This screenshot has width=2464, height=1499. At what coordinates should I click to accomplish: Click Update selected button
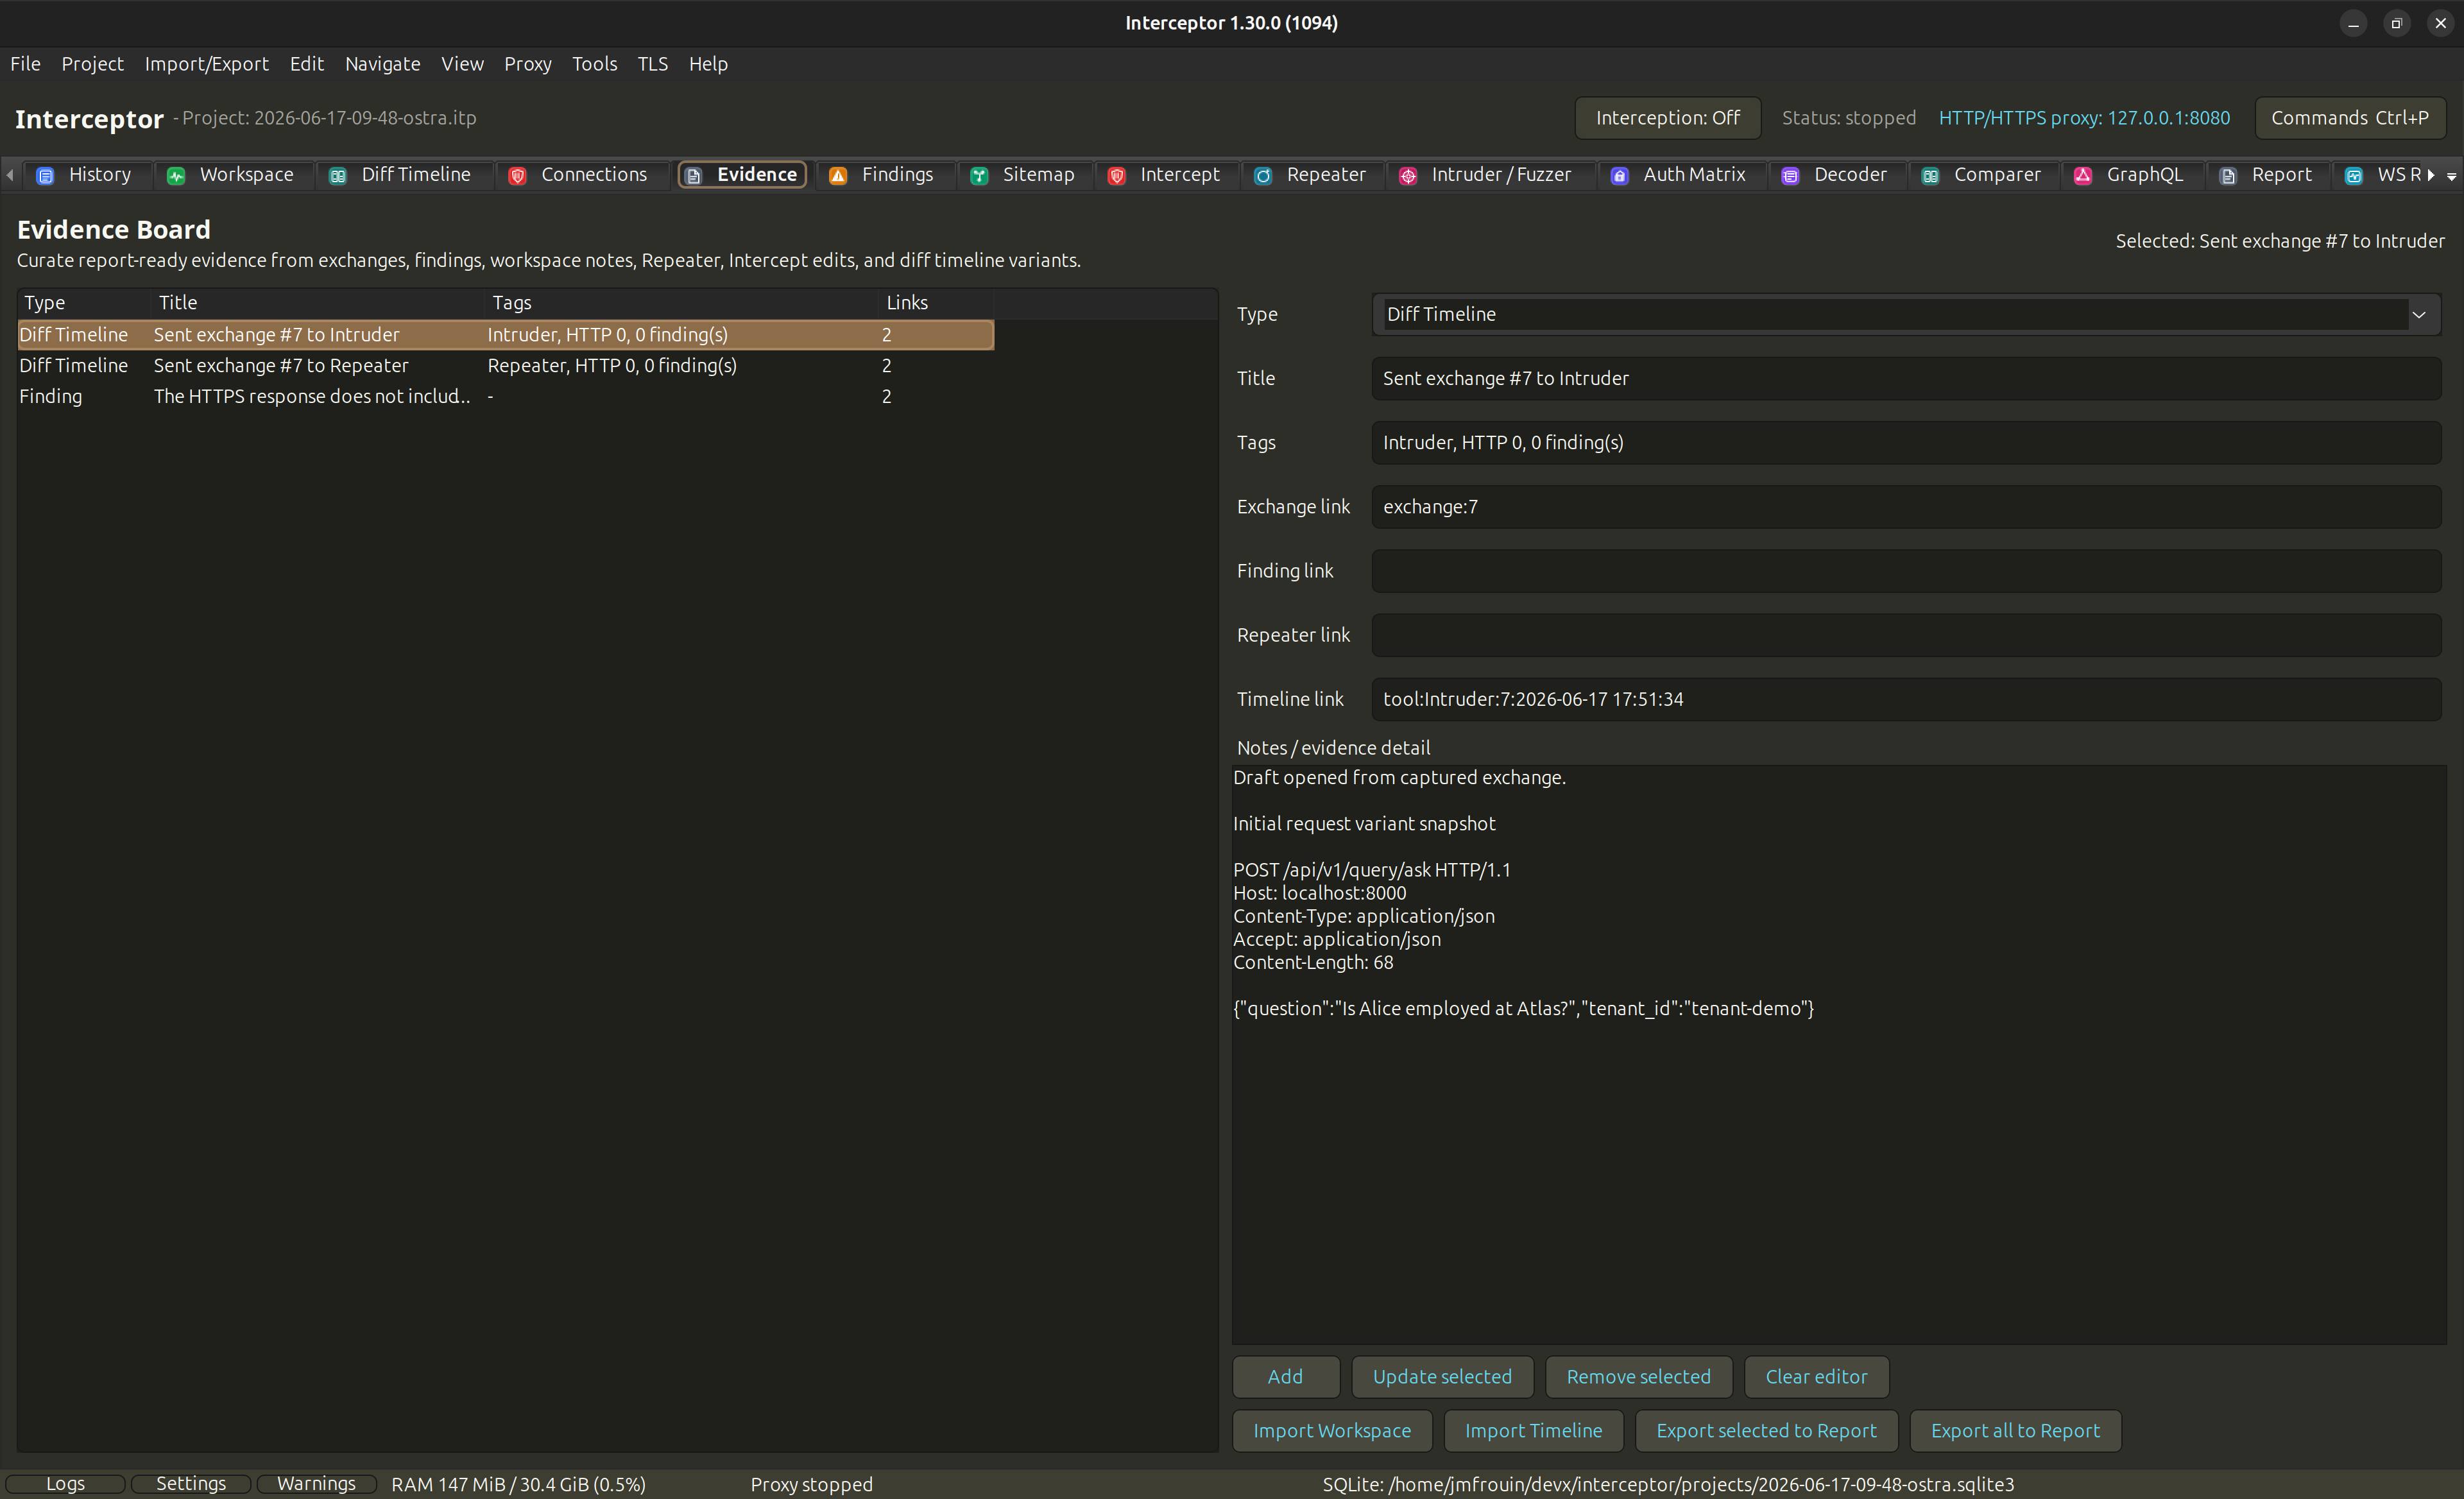pos(1442,1377)
